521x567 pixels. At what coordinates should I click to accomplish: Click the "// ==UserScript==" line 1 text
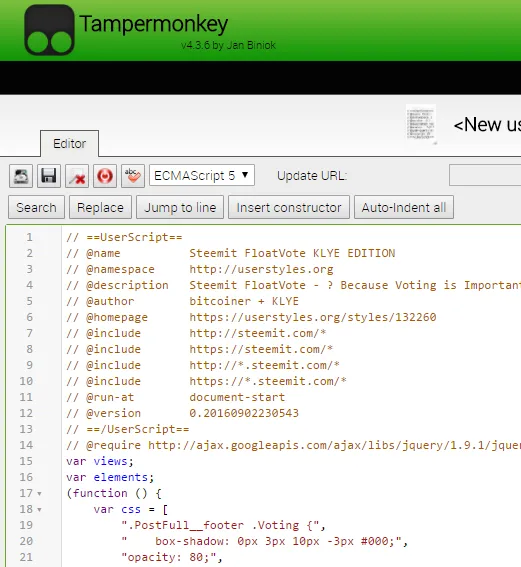pos(124,237)
